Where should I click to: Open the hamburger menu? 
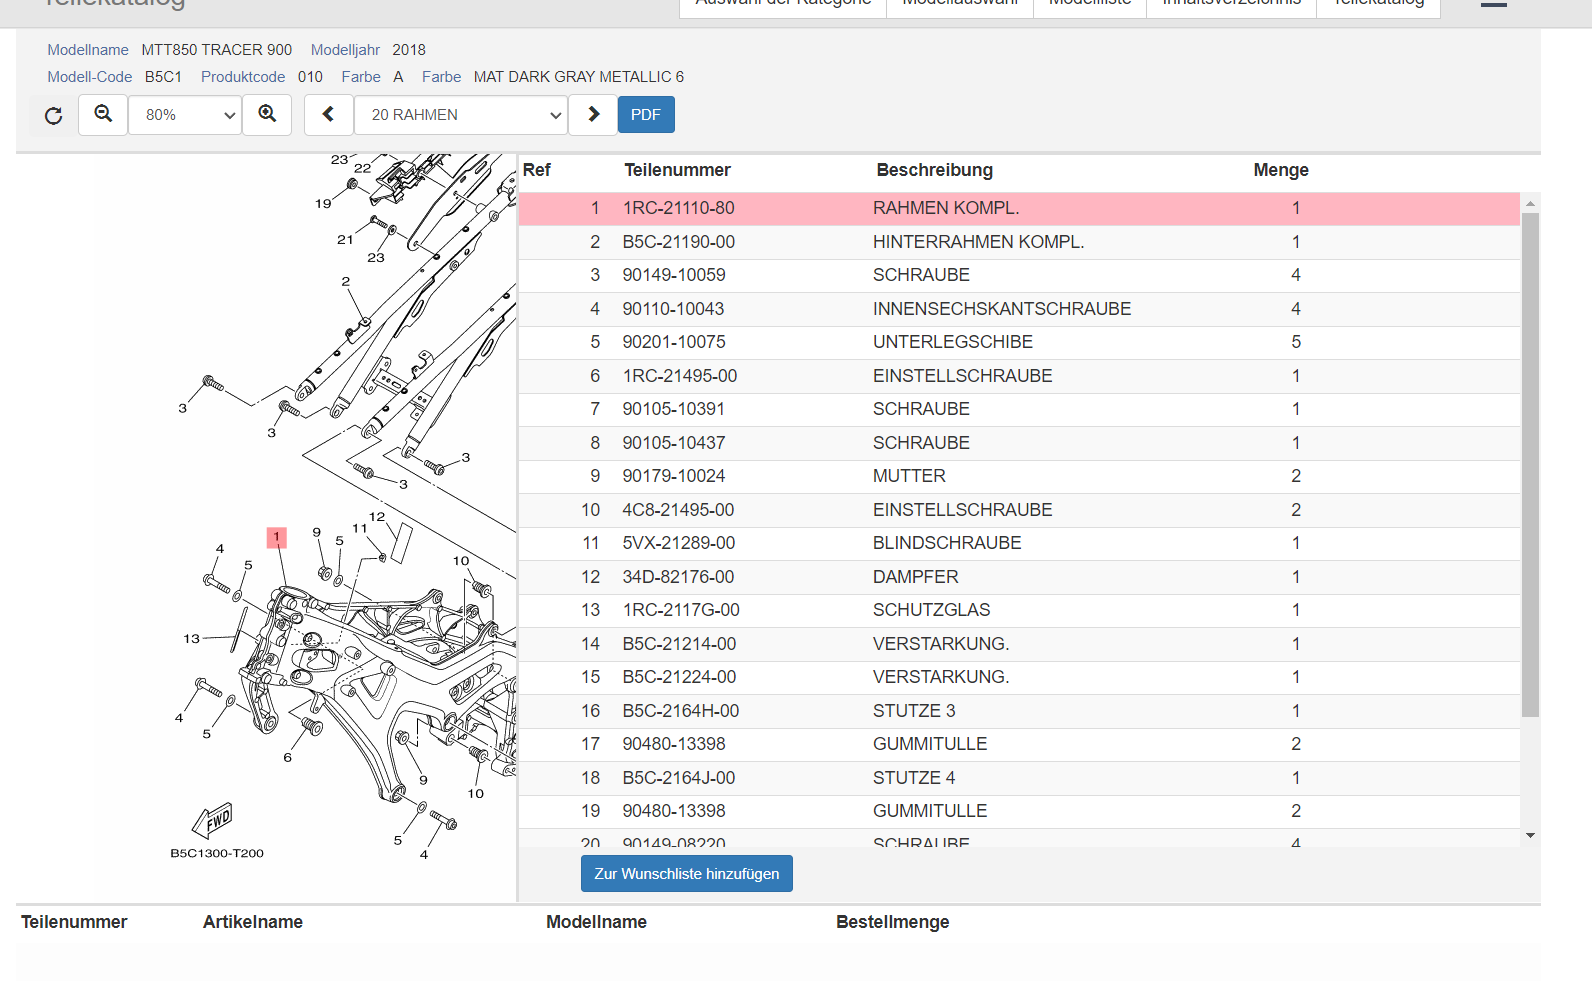coord(1493,5)
